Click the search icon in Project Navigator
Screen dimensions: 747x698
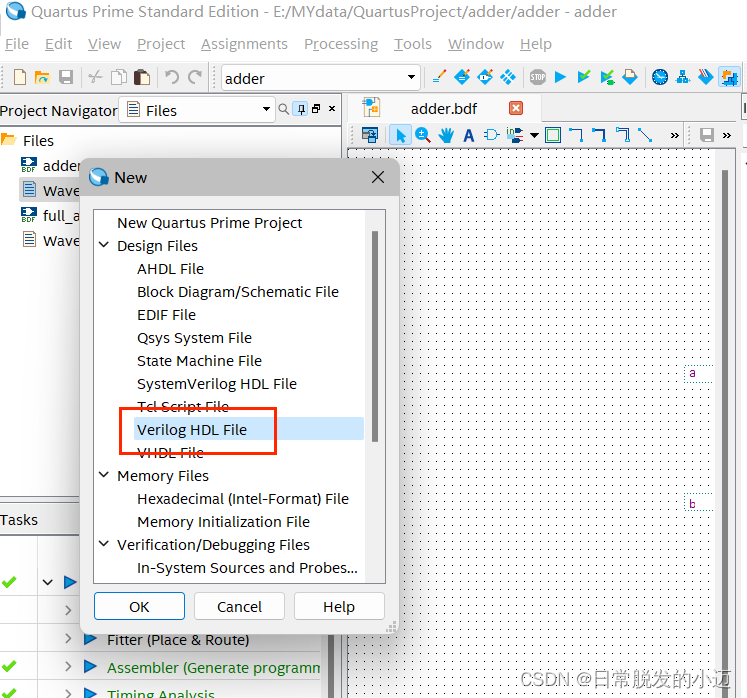point(283,109)
